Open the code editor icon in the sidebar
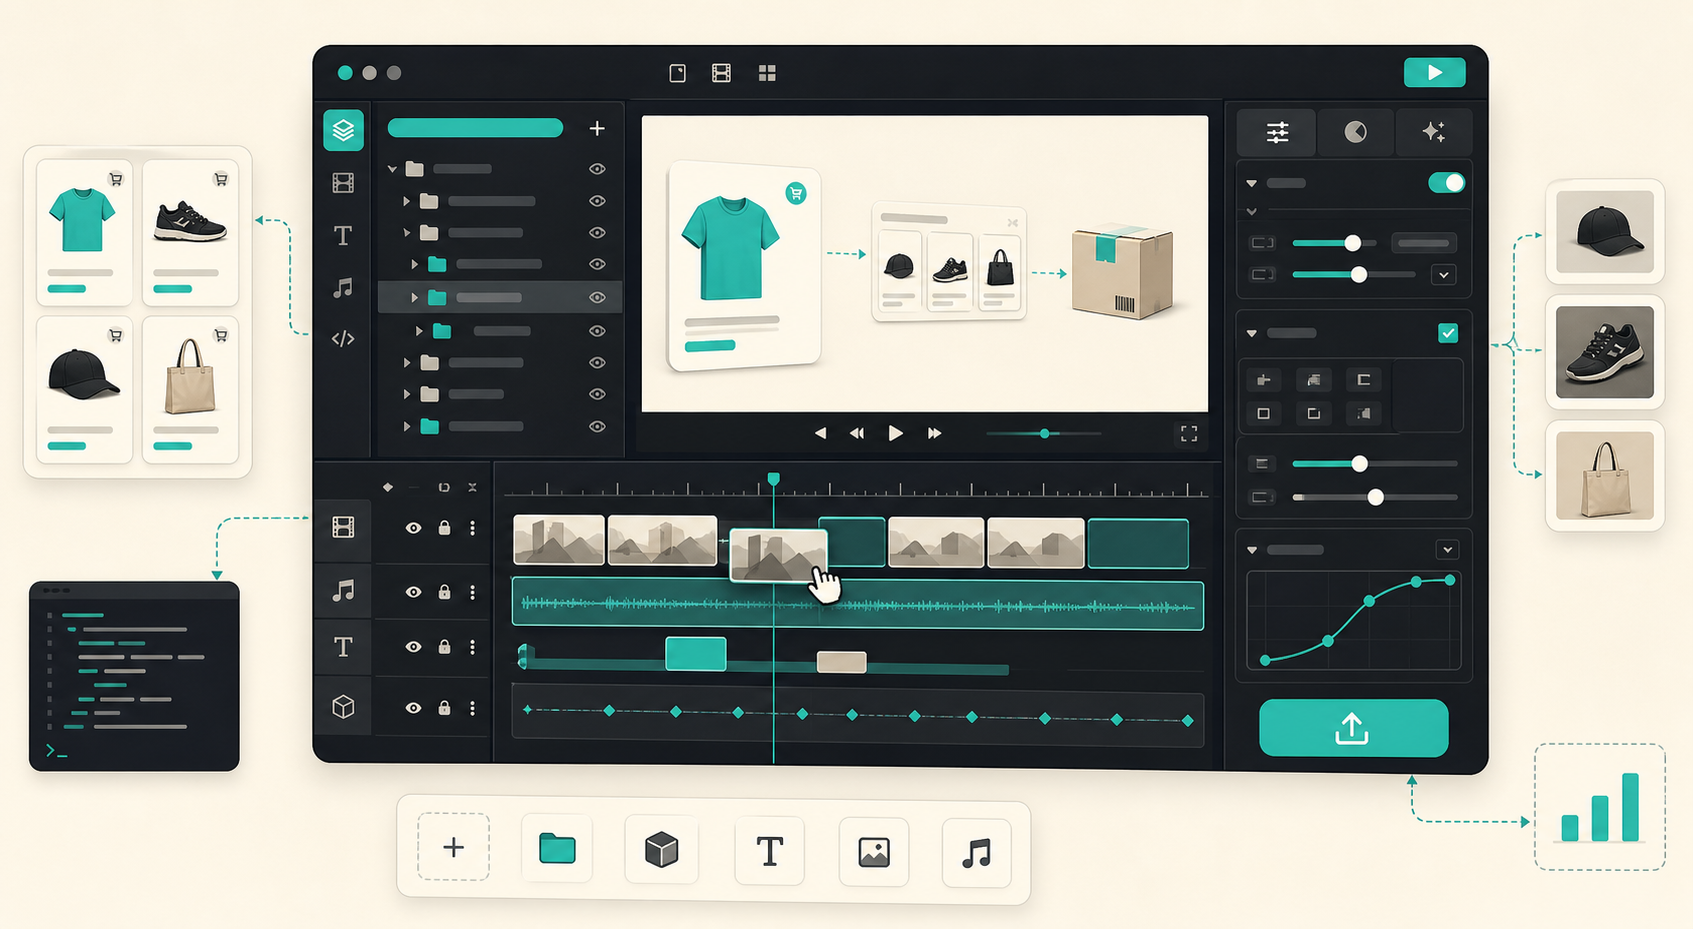 tap(343, 339)
